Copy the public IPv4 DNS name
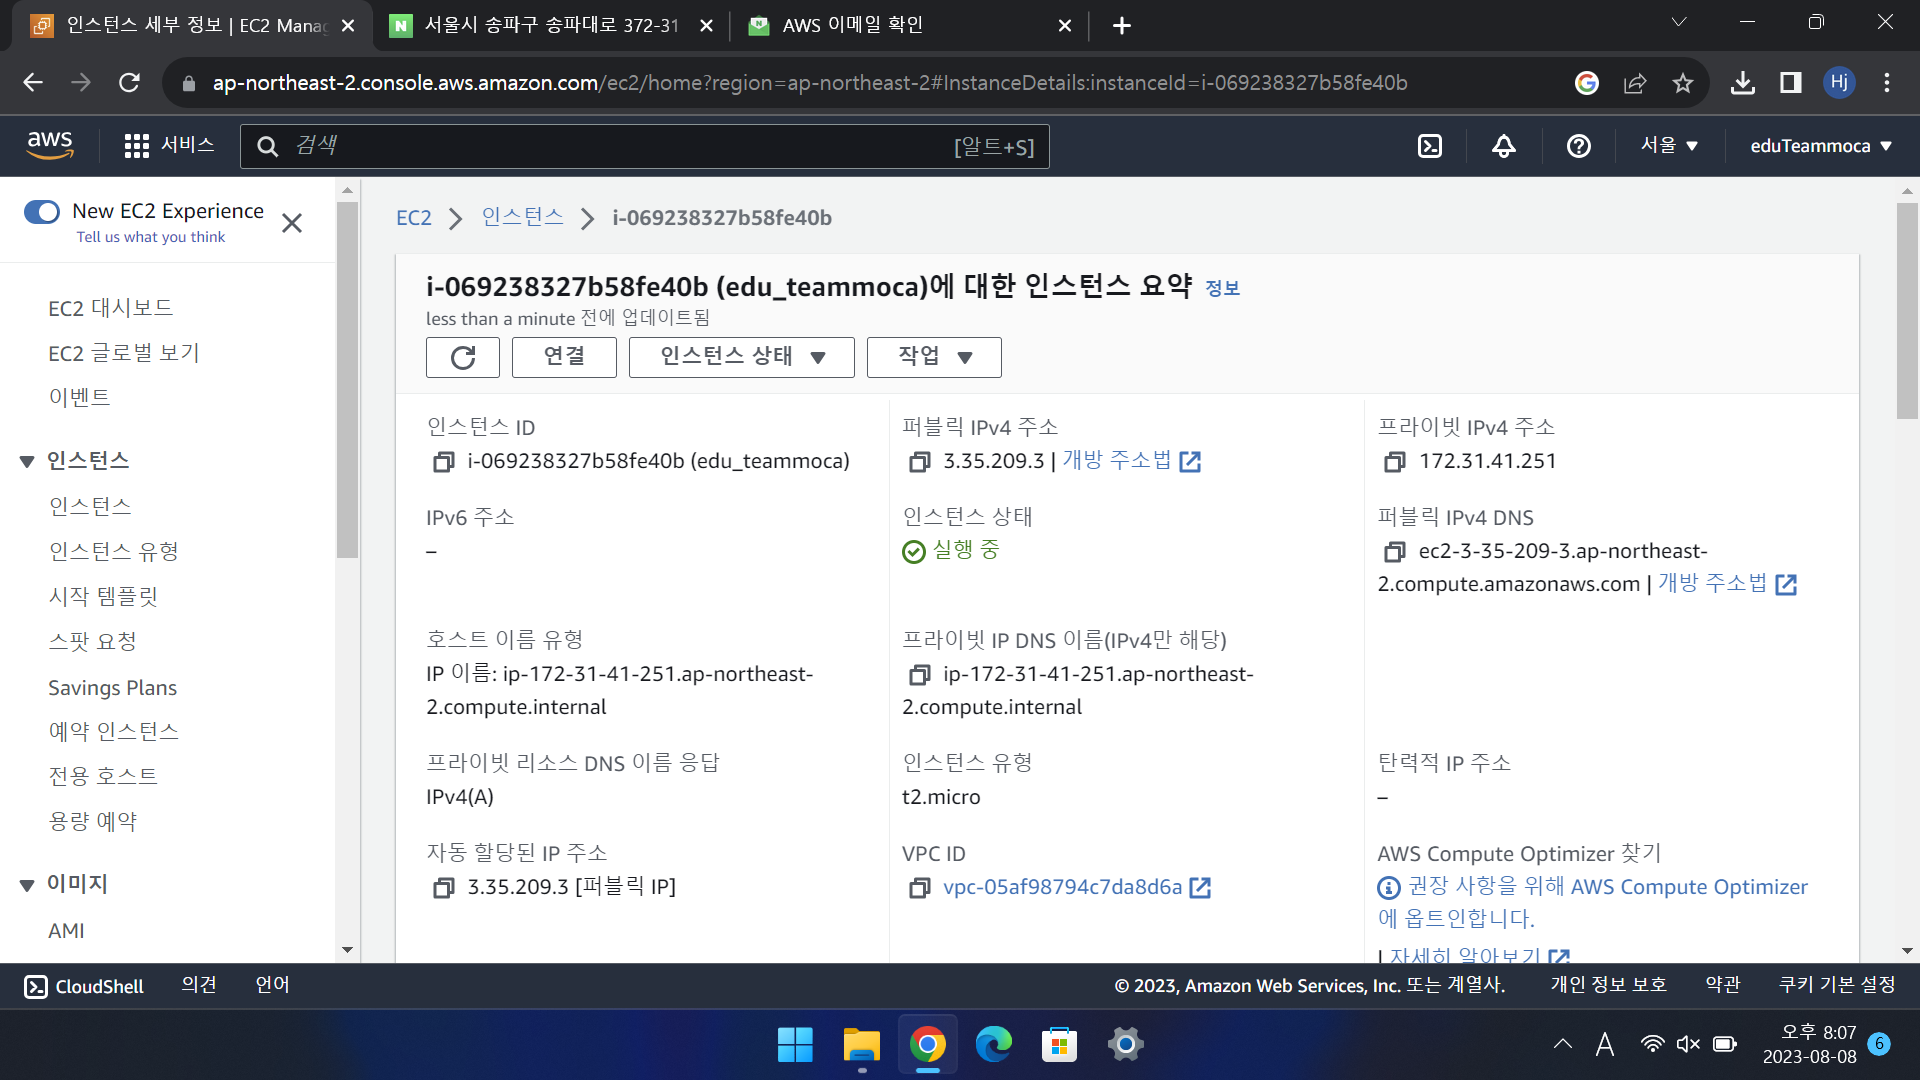The height and width of the screenshot is (1080, 1920). pos(1394,552)
